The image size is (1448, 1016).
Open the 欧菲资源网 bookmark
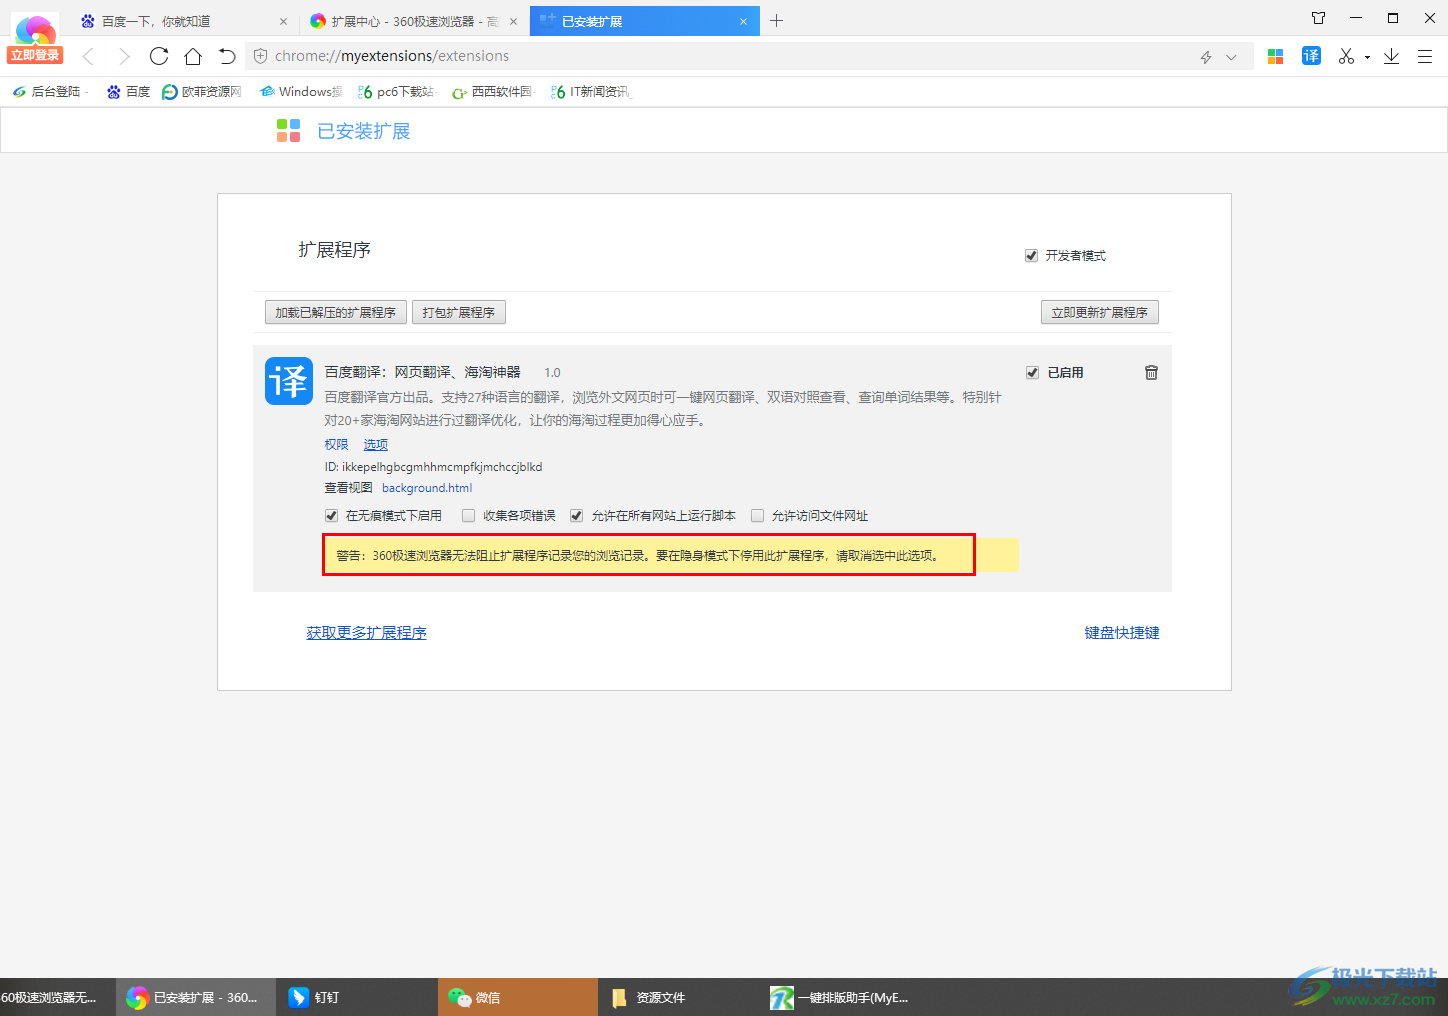click(x=202, y=92)
